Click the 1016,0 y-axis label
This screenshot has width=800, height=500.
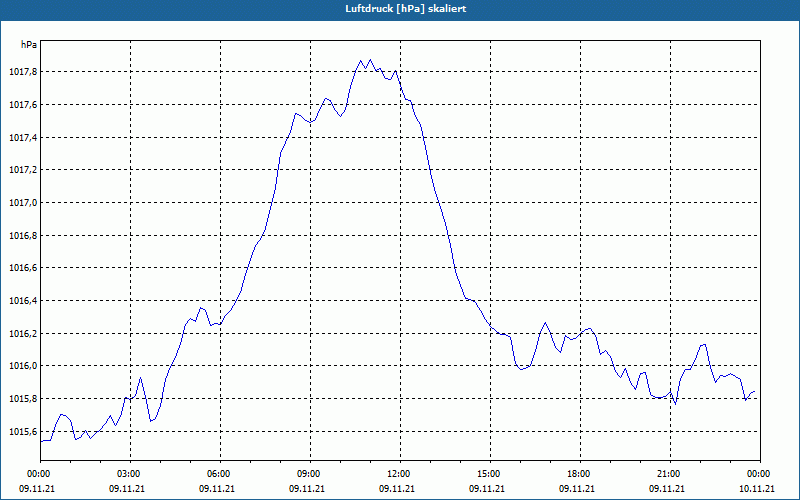point(23,366)
